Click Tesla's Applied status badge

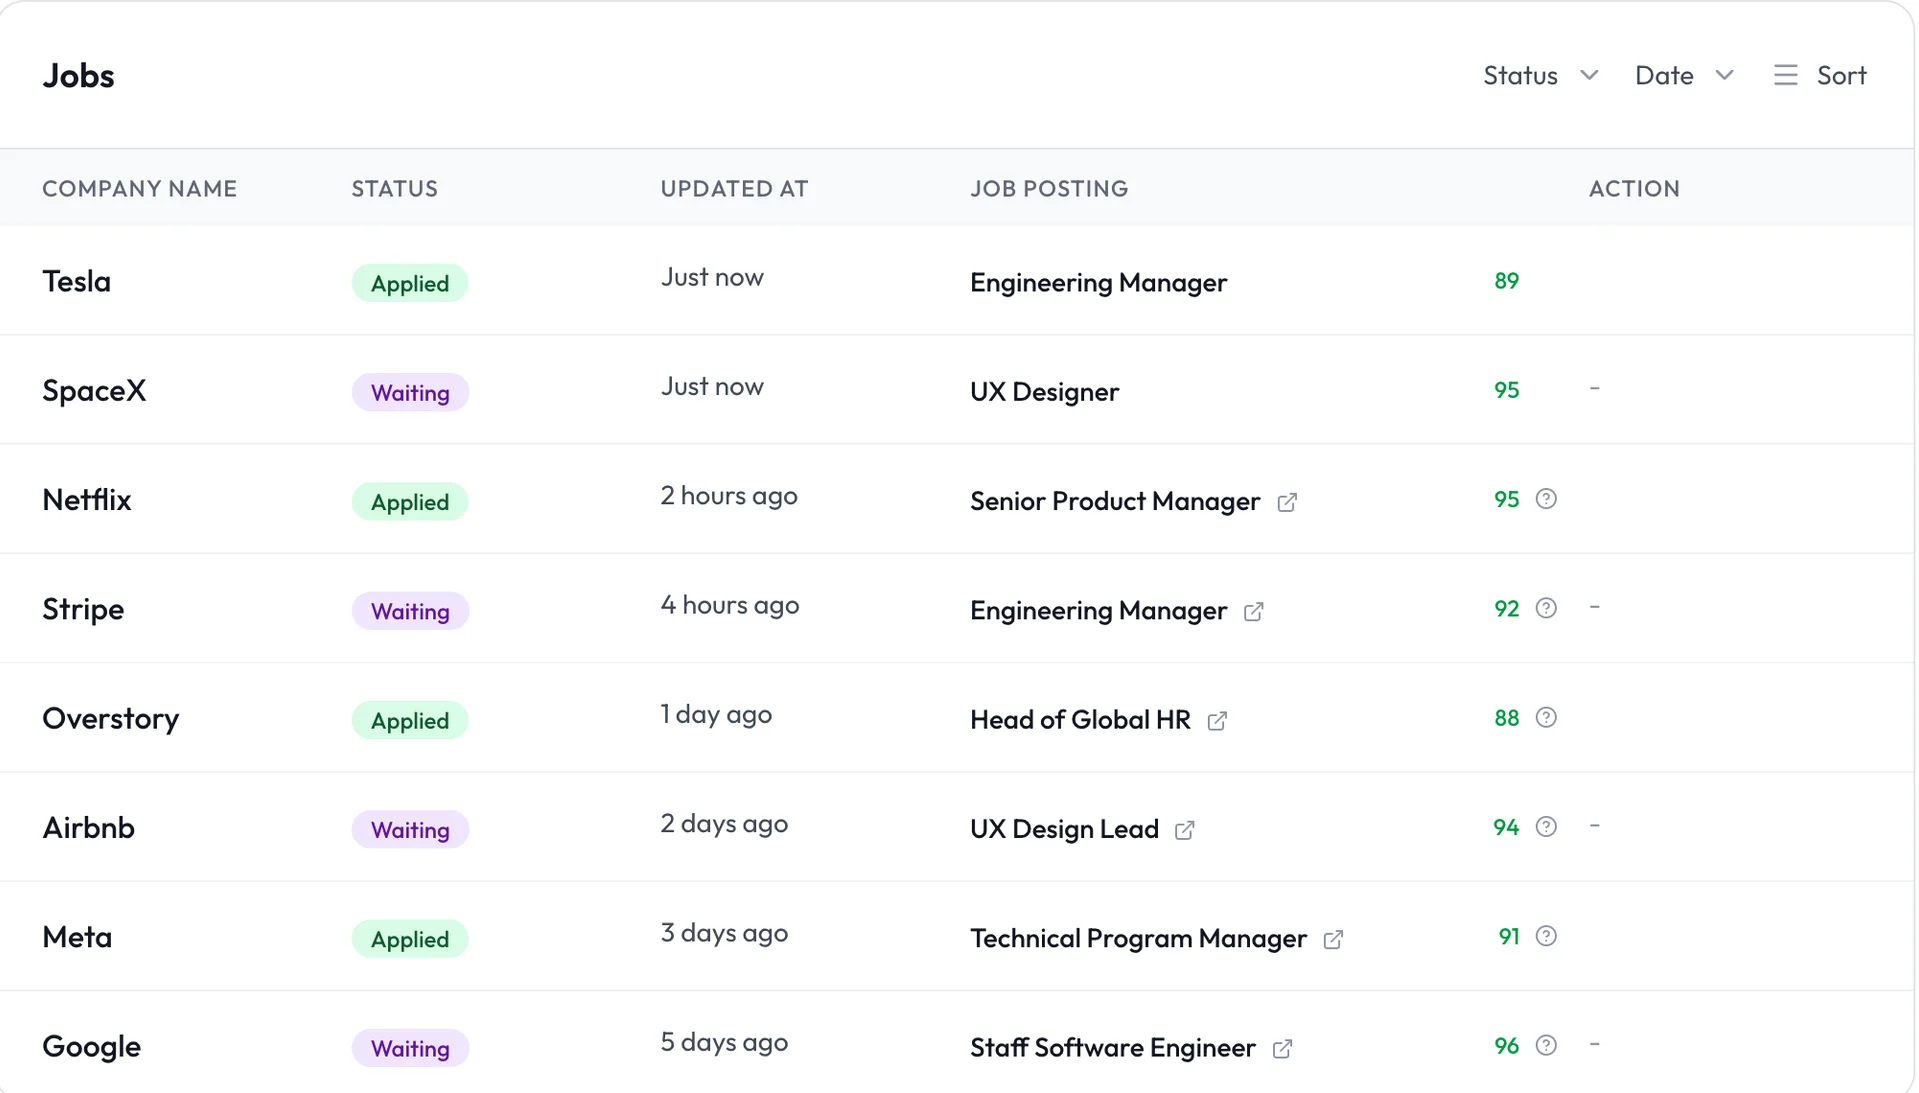click(410, 283)
